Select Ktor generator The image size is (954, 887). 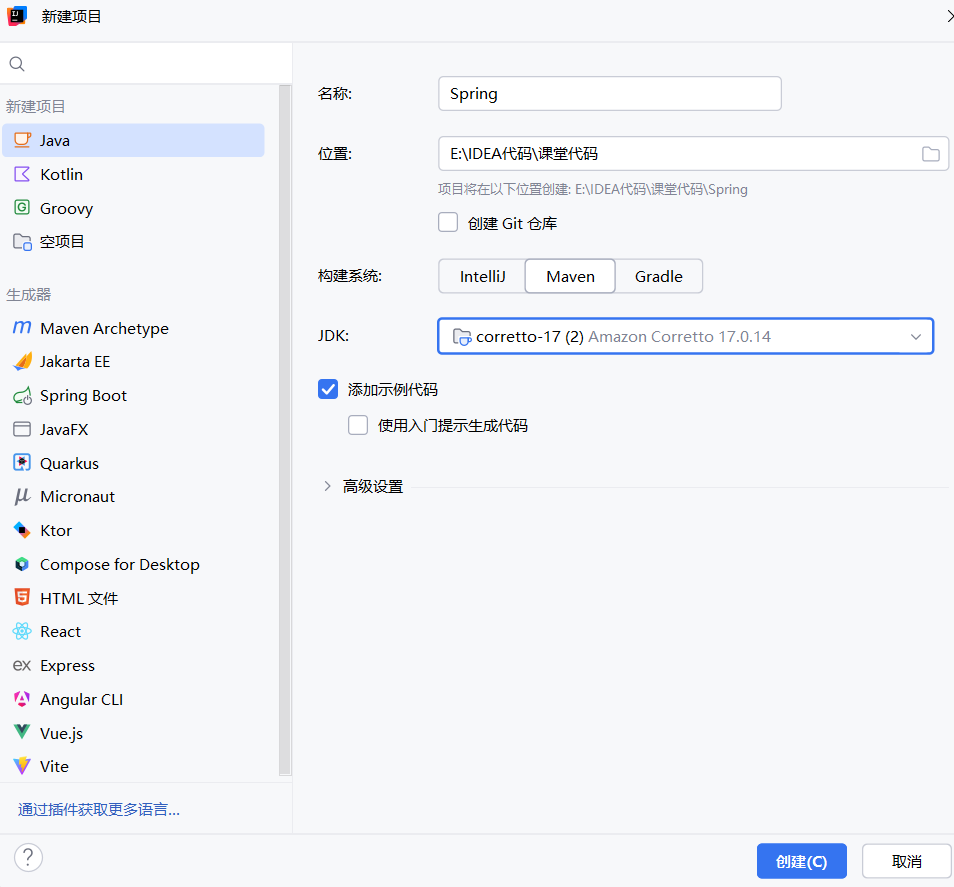click(x=133, y=530)
